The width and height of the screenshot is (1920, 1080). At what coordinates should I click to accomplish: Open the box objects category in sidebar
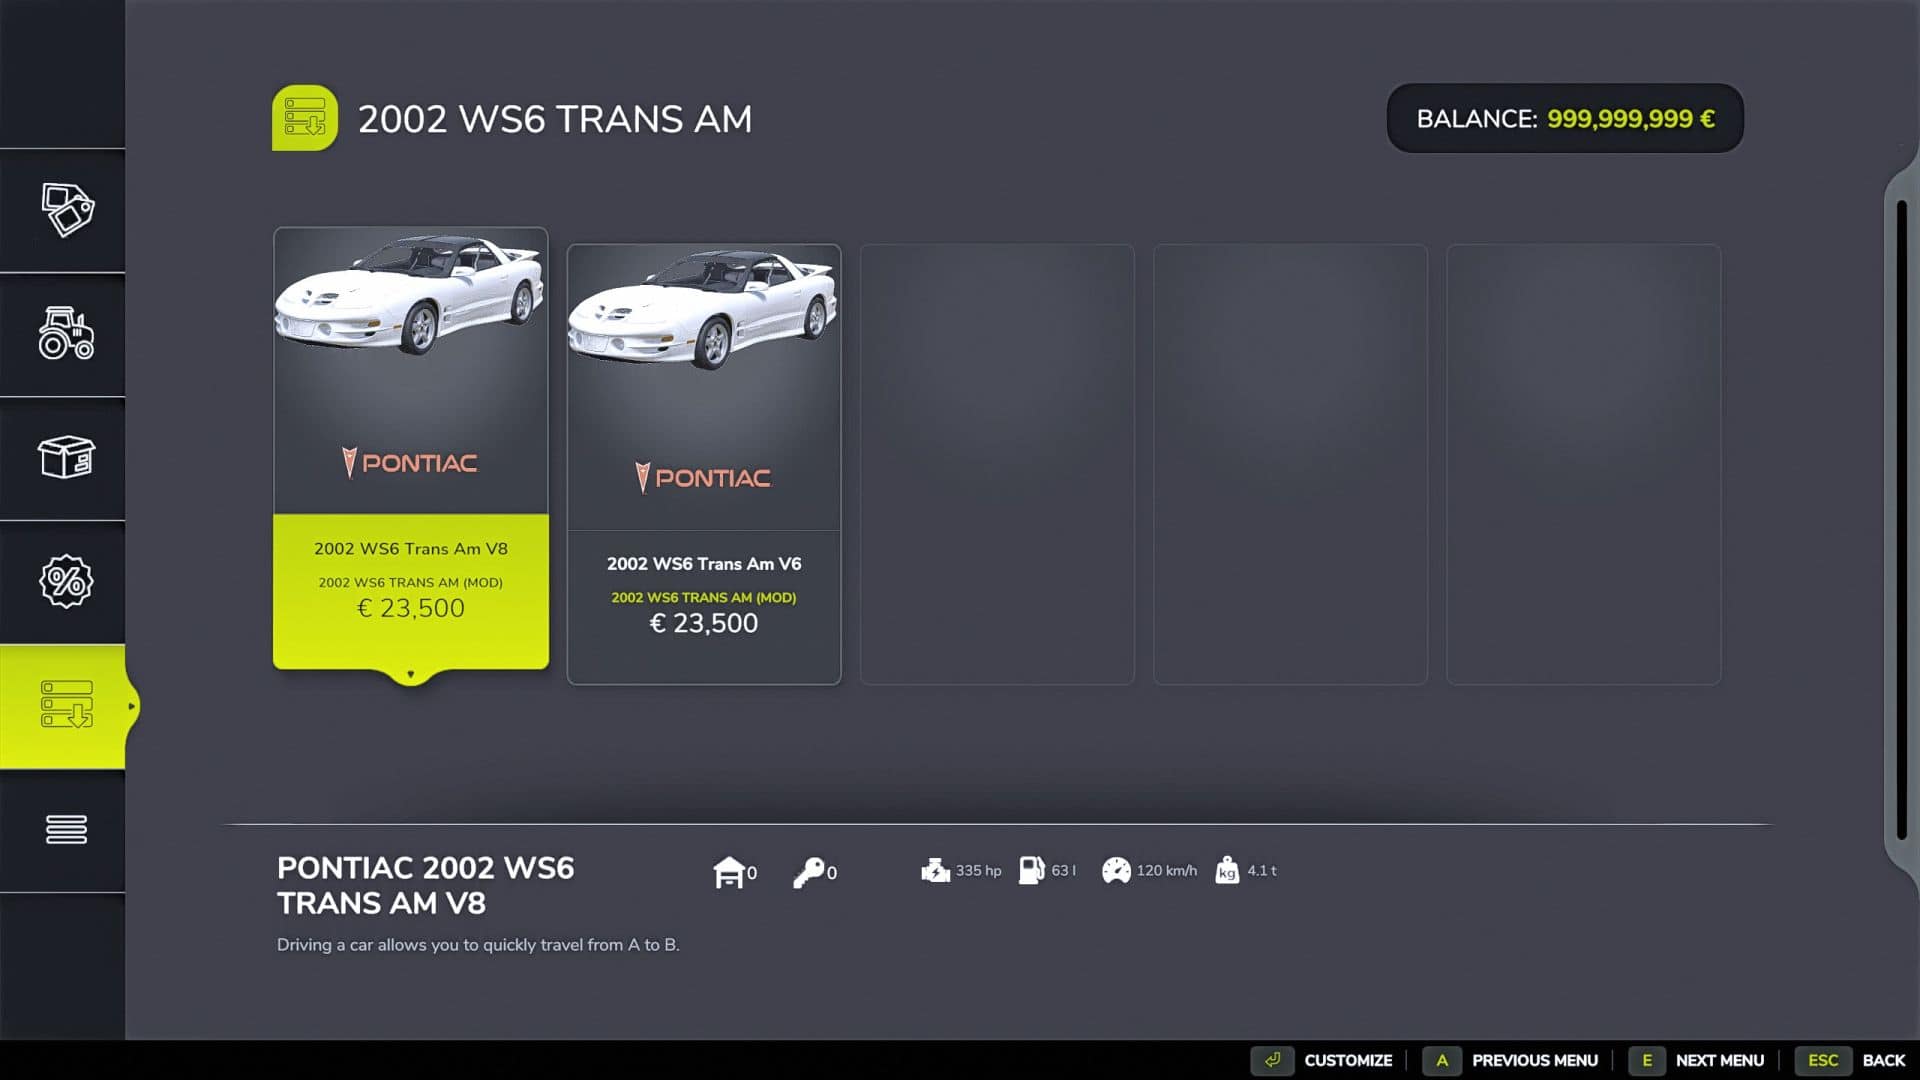[66, 457]
